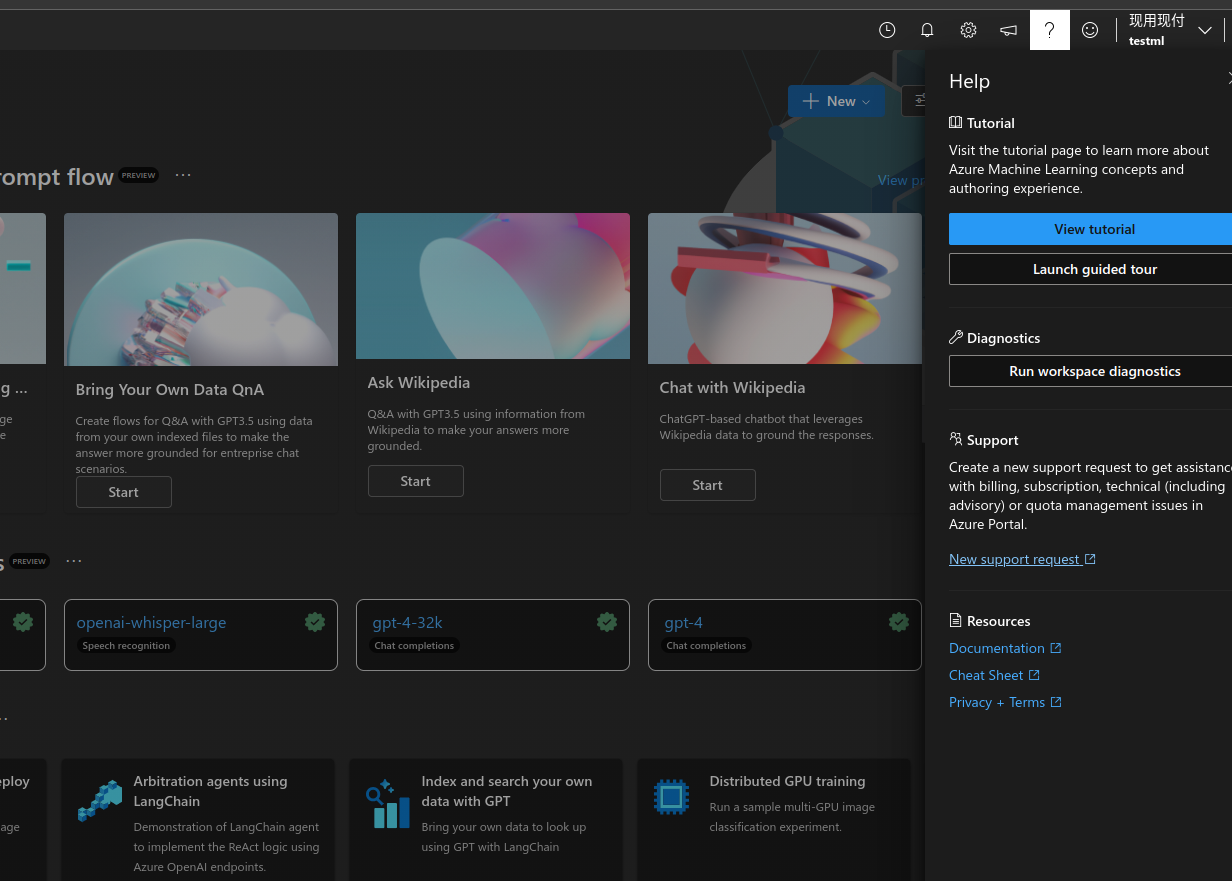Click the Support person icon
Viewport: 1232px width, 881px height.
956,439
